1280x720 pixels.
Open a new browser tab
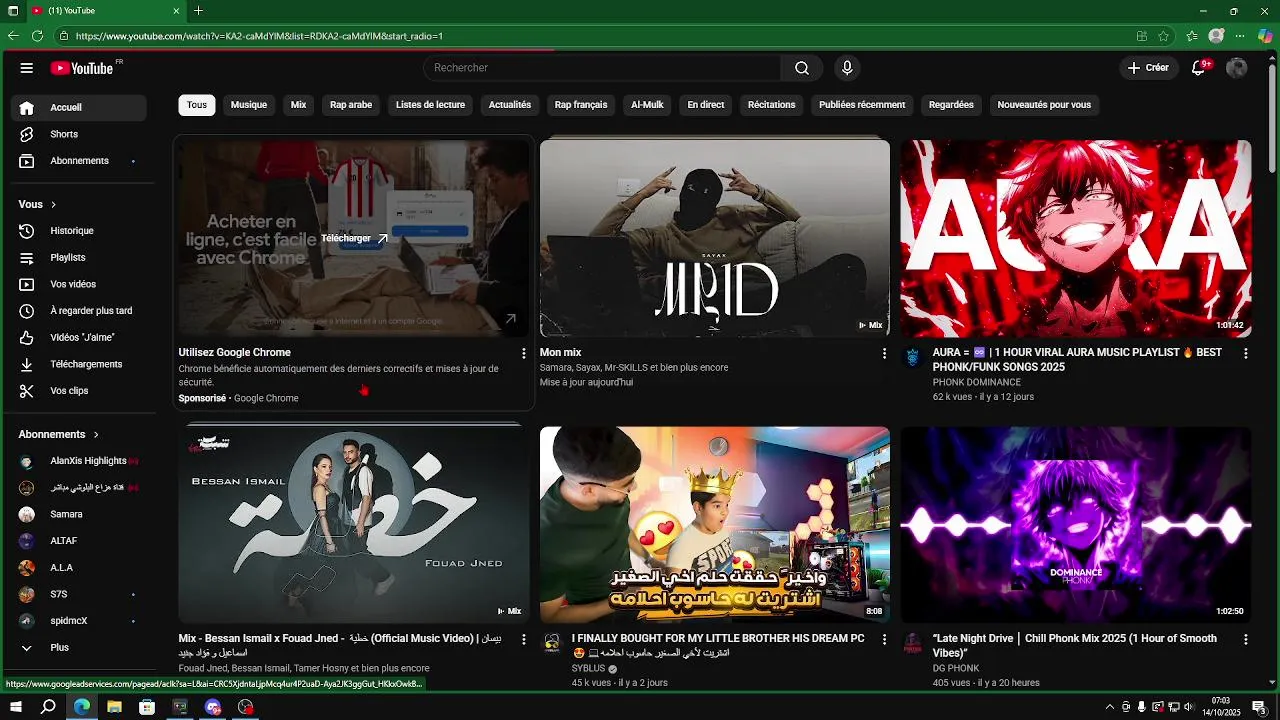coord(199,11)
